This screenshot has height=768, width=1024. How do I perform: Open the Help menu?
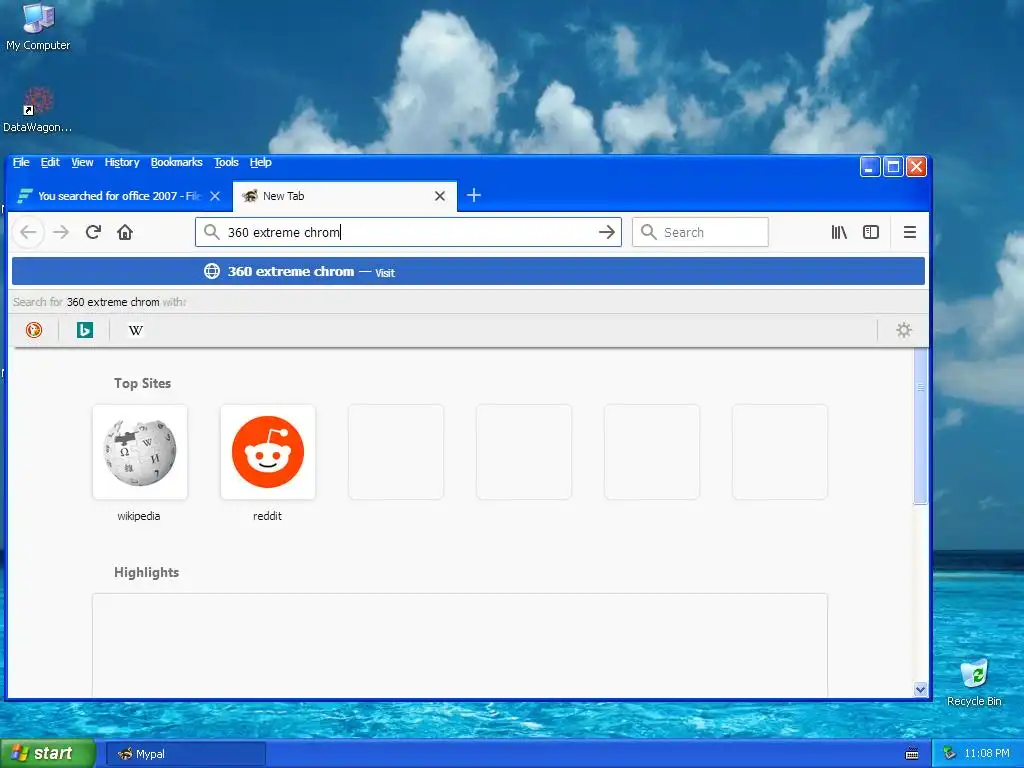261,162
